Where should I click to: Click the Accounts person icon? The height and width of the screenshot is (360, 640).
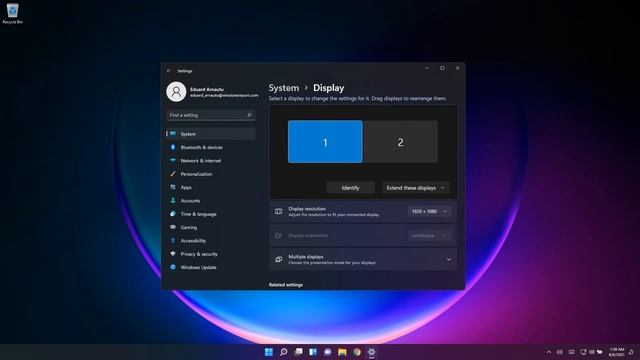[173, 200]
